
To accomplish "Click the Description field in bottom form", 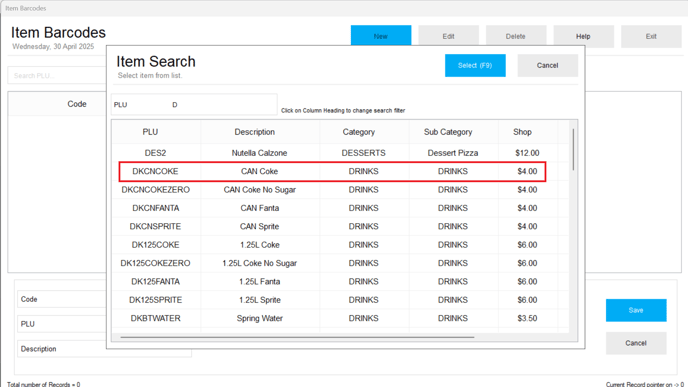I will (104, 349).
